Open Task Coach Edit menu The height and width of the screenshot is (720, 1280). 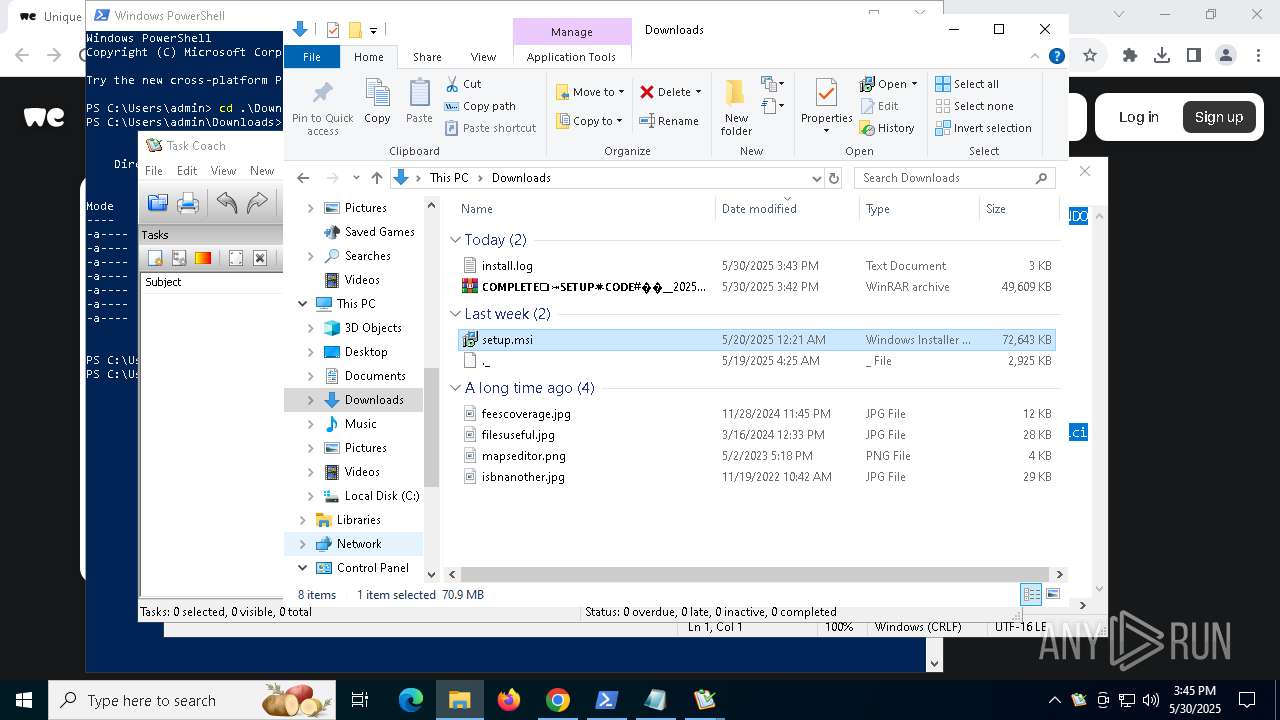tap(187, 171)
